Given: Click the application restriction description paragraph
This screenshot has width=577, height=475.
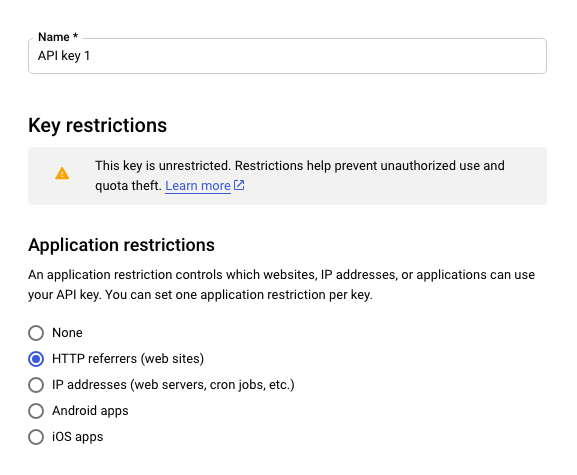Looking at the screenshot, I should 282,285.
